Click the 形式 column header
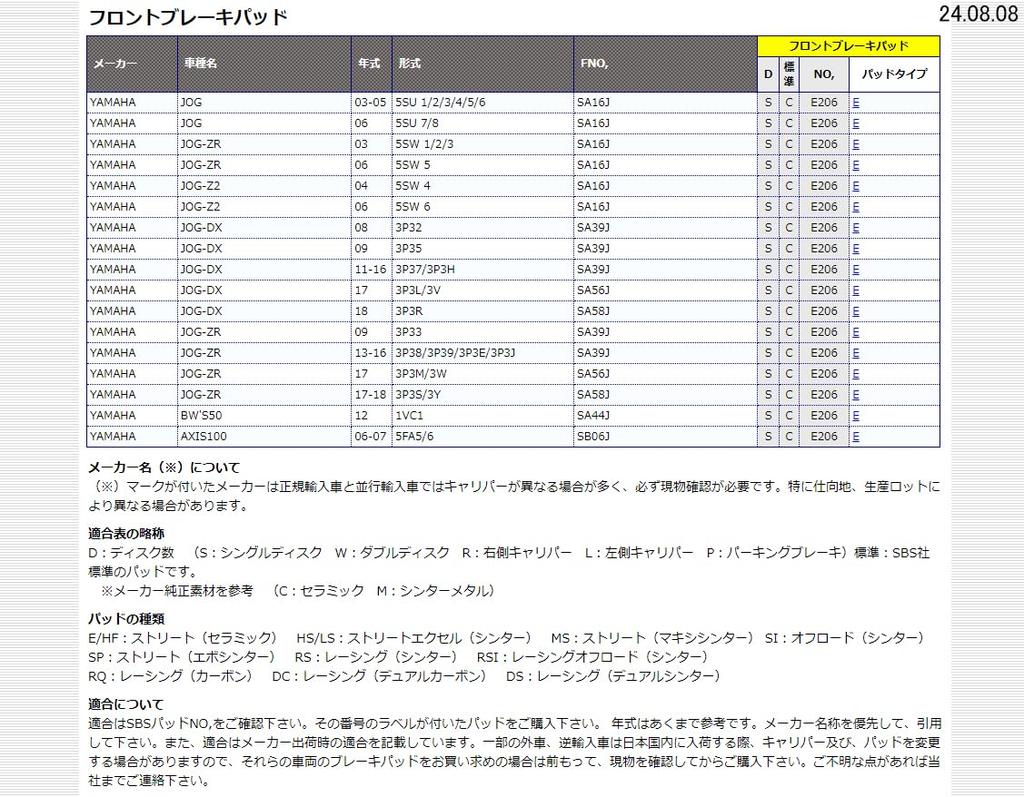Image resolution: width=1024 pixels, height=797 pixels. tap(409, 63)
